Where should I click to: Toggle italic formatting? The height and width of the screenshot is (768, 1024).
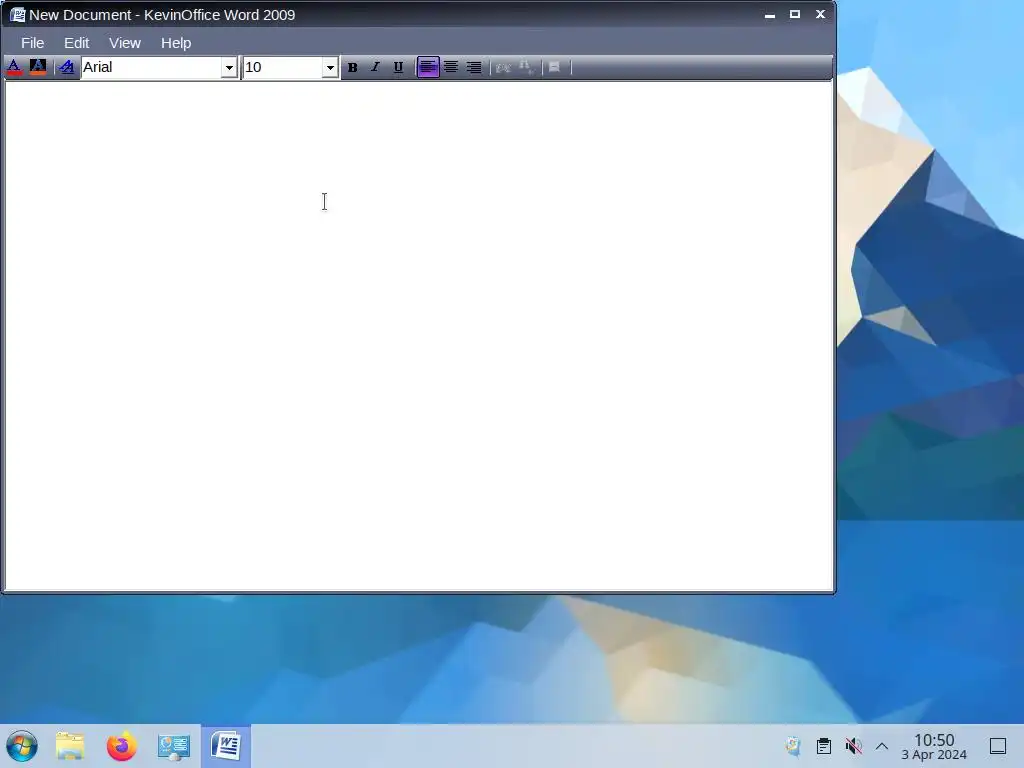tap(375, 67)
